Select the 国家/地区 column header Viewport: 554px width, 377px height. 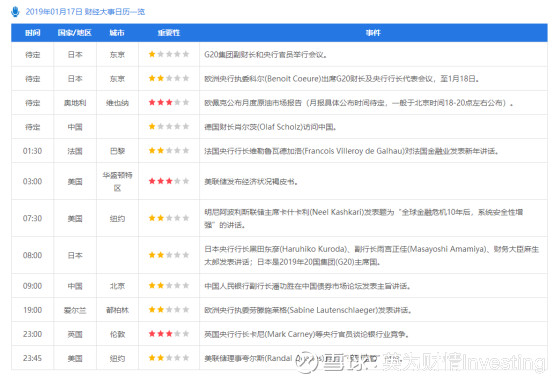pyautogui.click(x=75, y=33)
